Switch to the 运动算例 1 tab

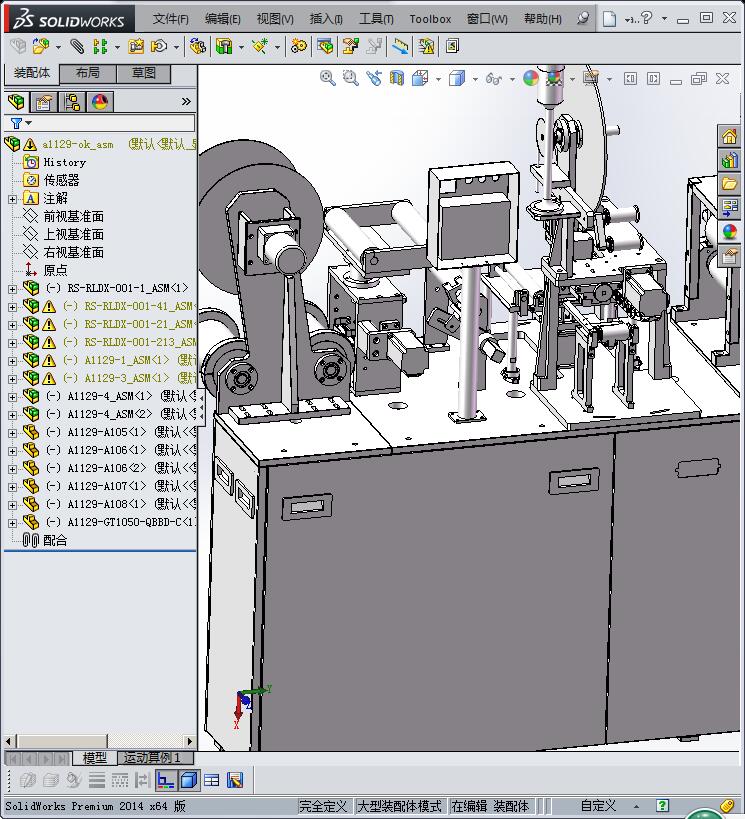pyautogui.click(x=151, y=758)
